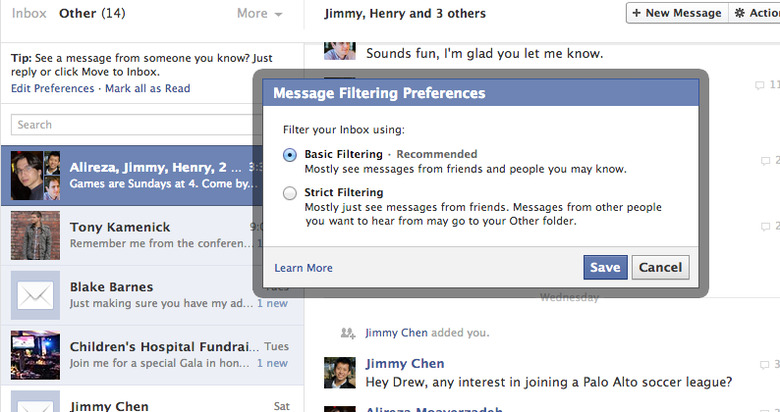Click the Save button in the dialog
Image resolution: width=780 pixels, height=412 pixels.
[x=605, y=267]
